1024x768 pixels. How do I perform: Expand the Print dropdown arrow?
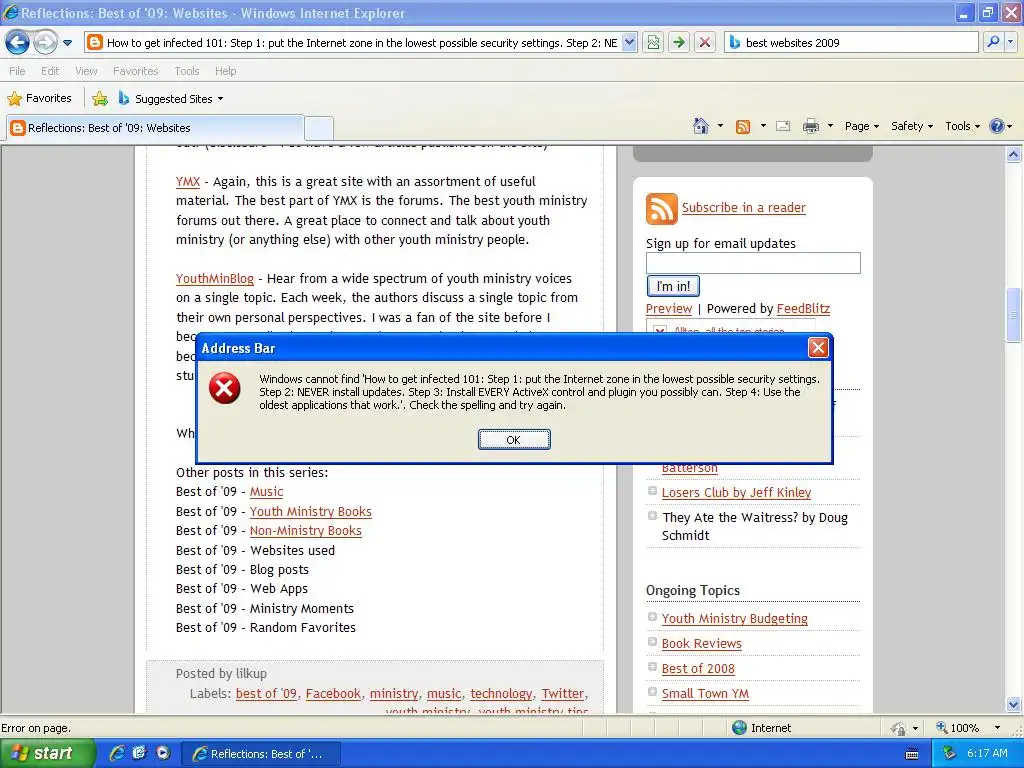click(x=830, y=126)
